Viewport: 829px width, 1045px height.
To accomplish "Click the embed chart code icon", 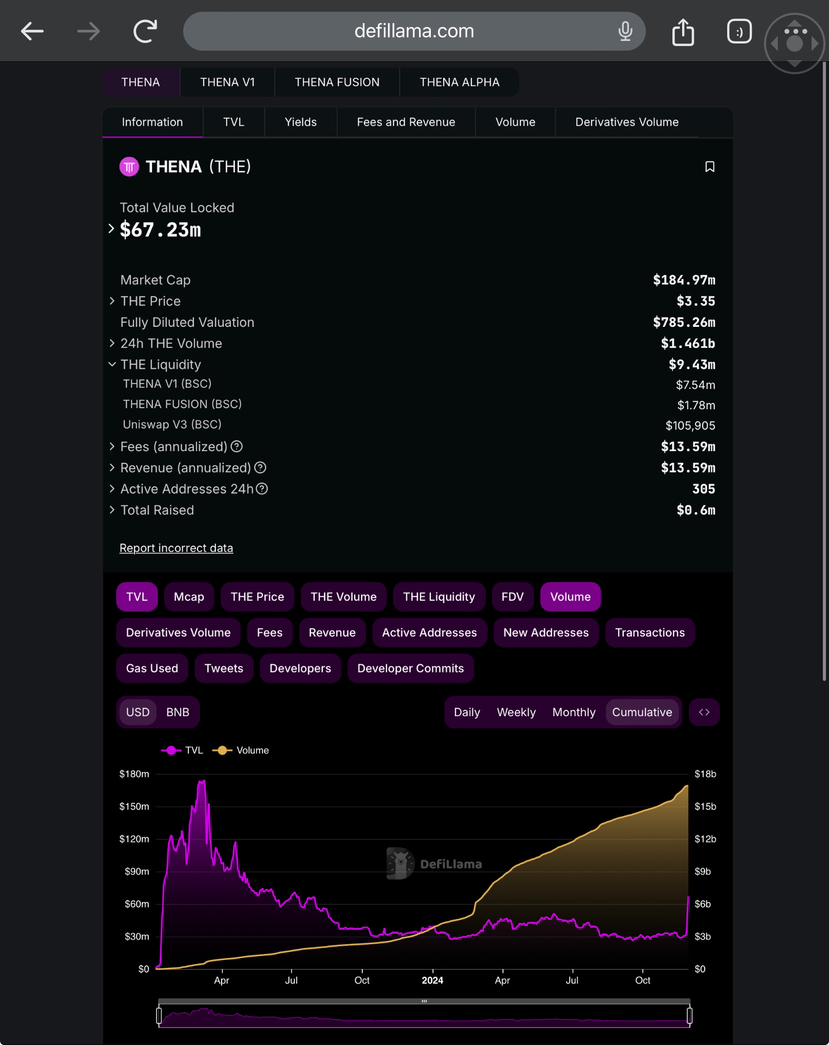I will click(x=704, y=712).
